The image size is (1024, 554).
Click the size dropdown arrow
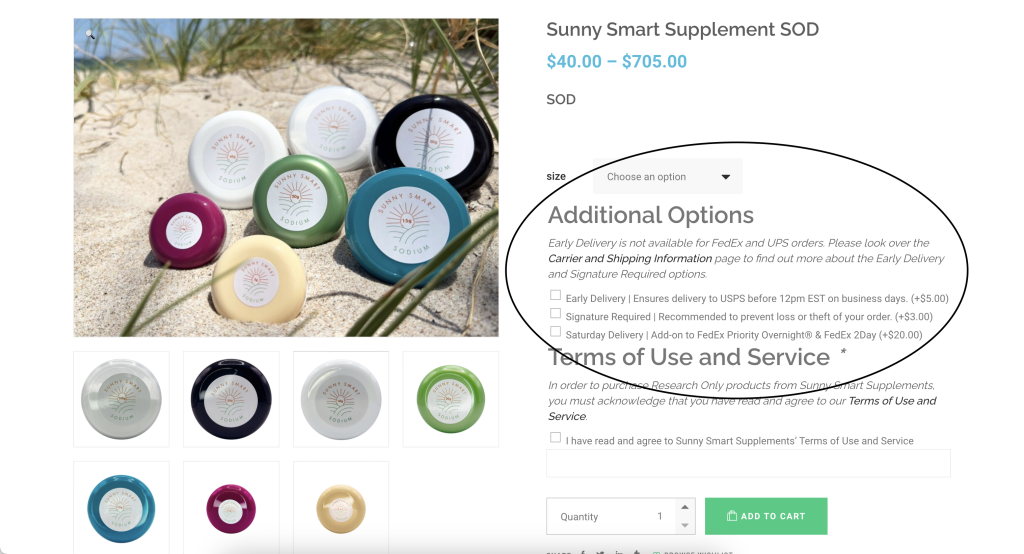726,177
